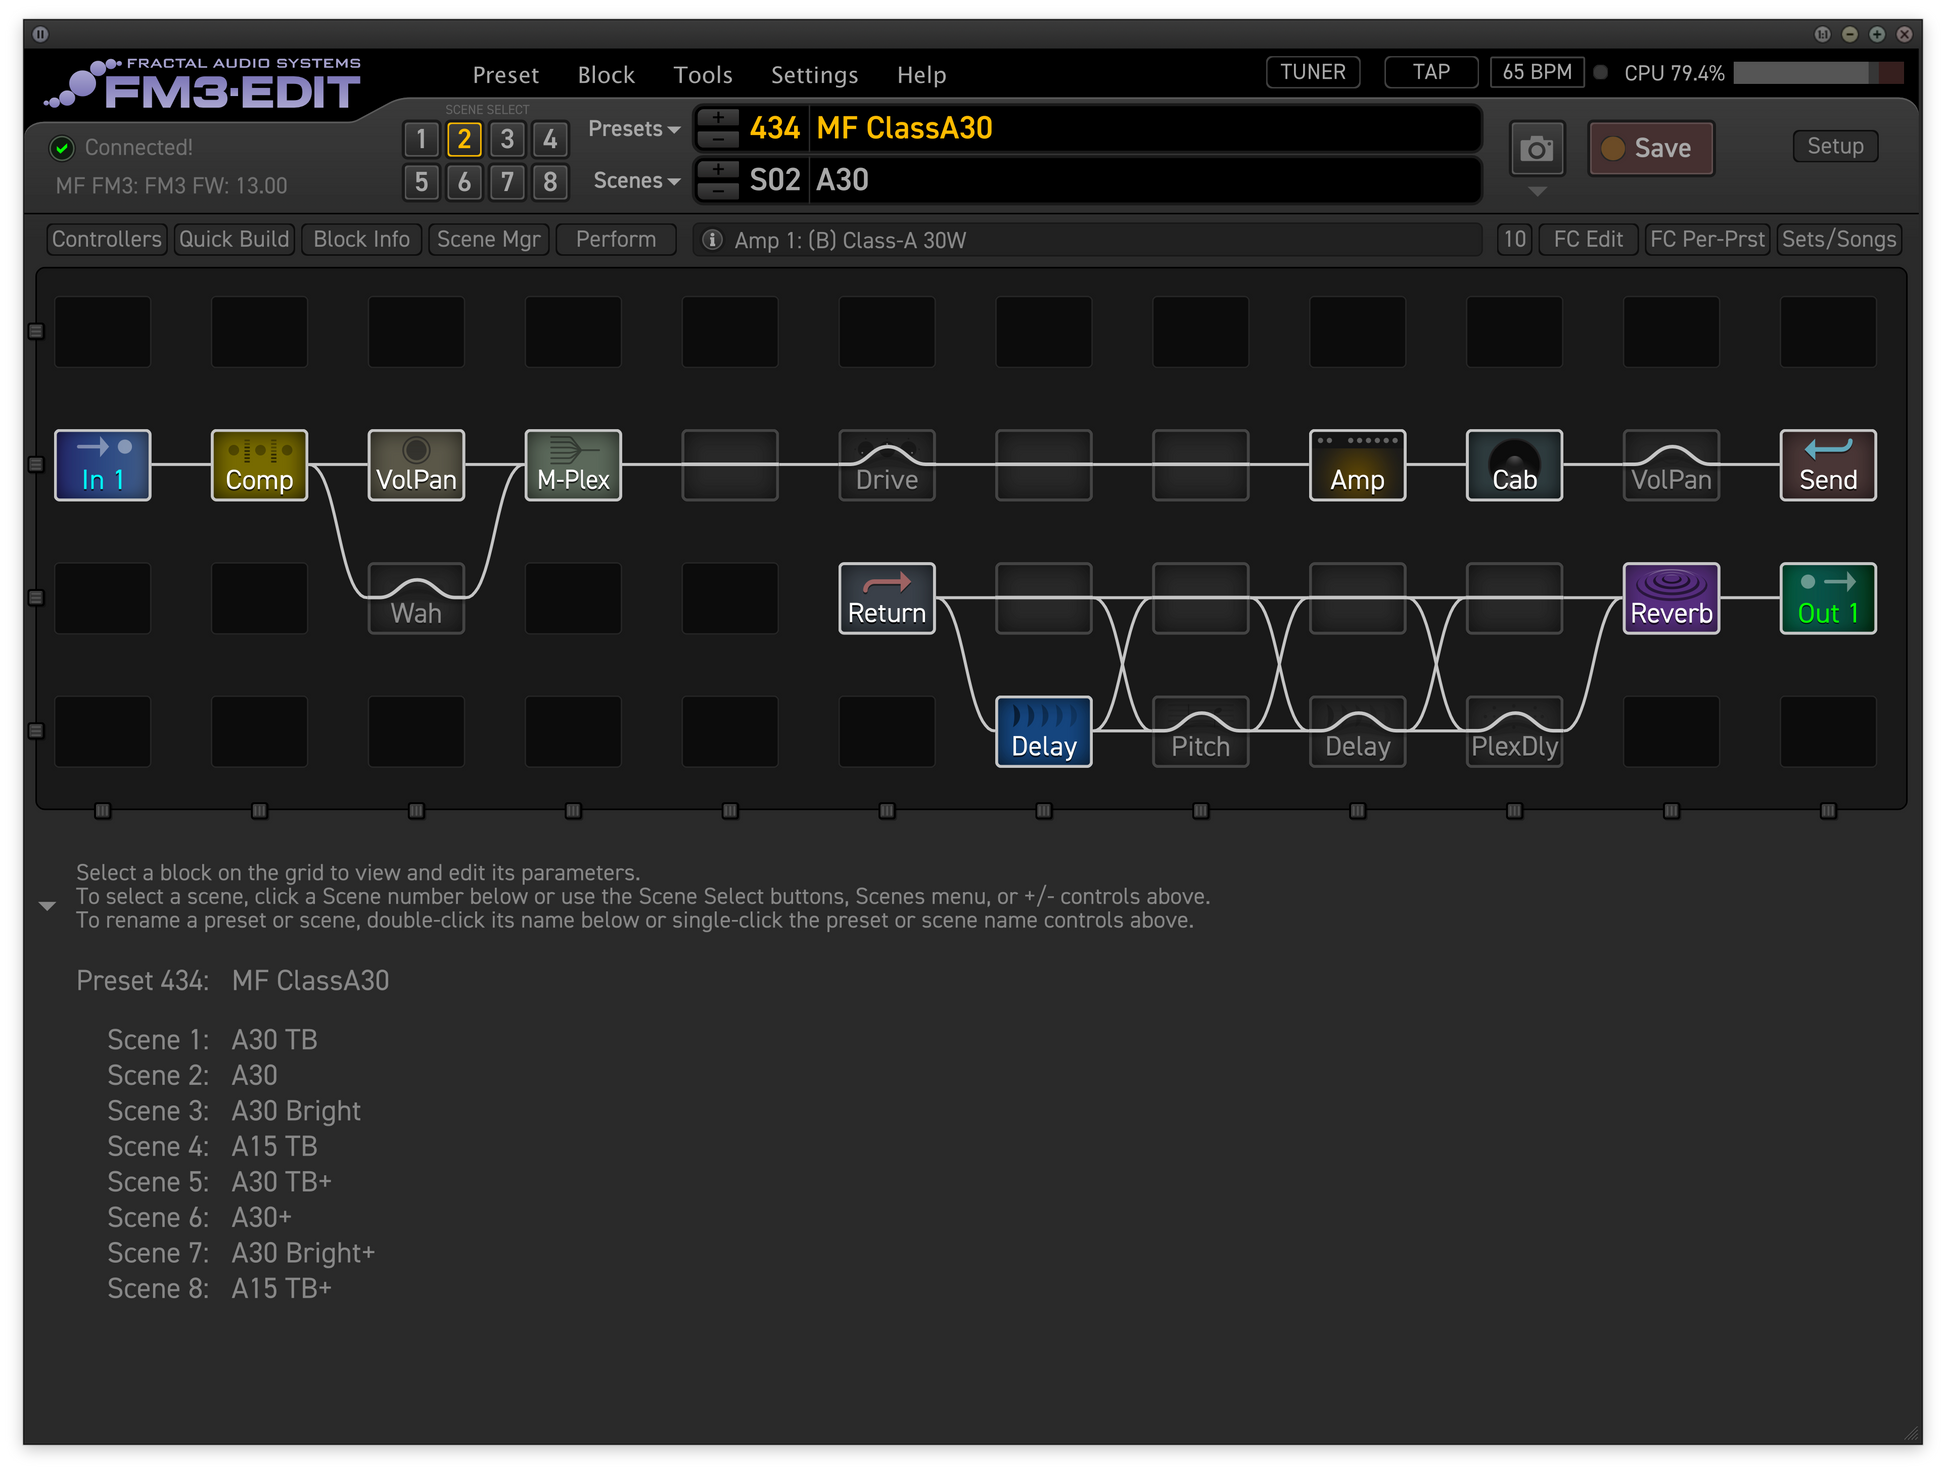Open the TUNER
This screenshot has width=1946, height=1472.
[x=1313, y=72]
